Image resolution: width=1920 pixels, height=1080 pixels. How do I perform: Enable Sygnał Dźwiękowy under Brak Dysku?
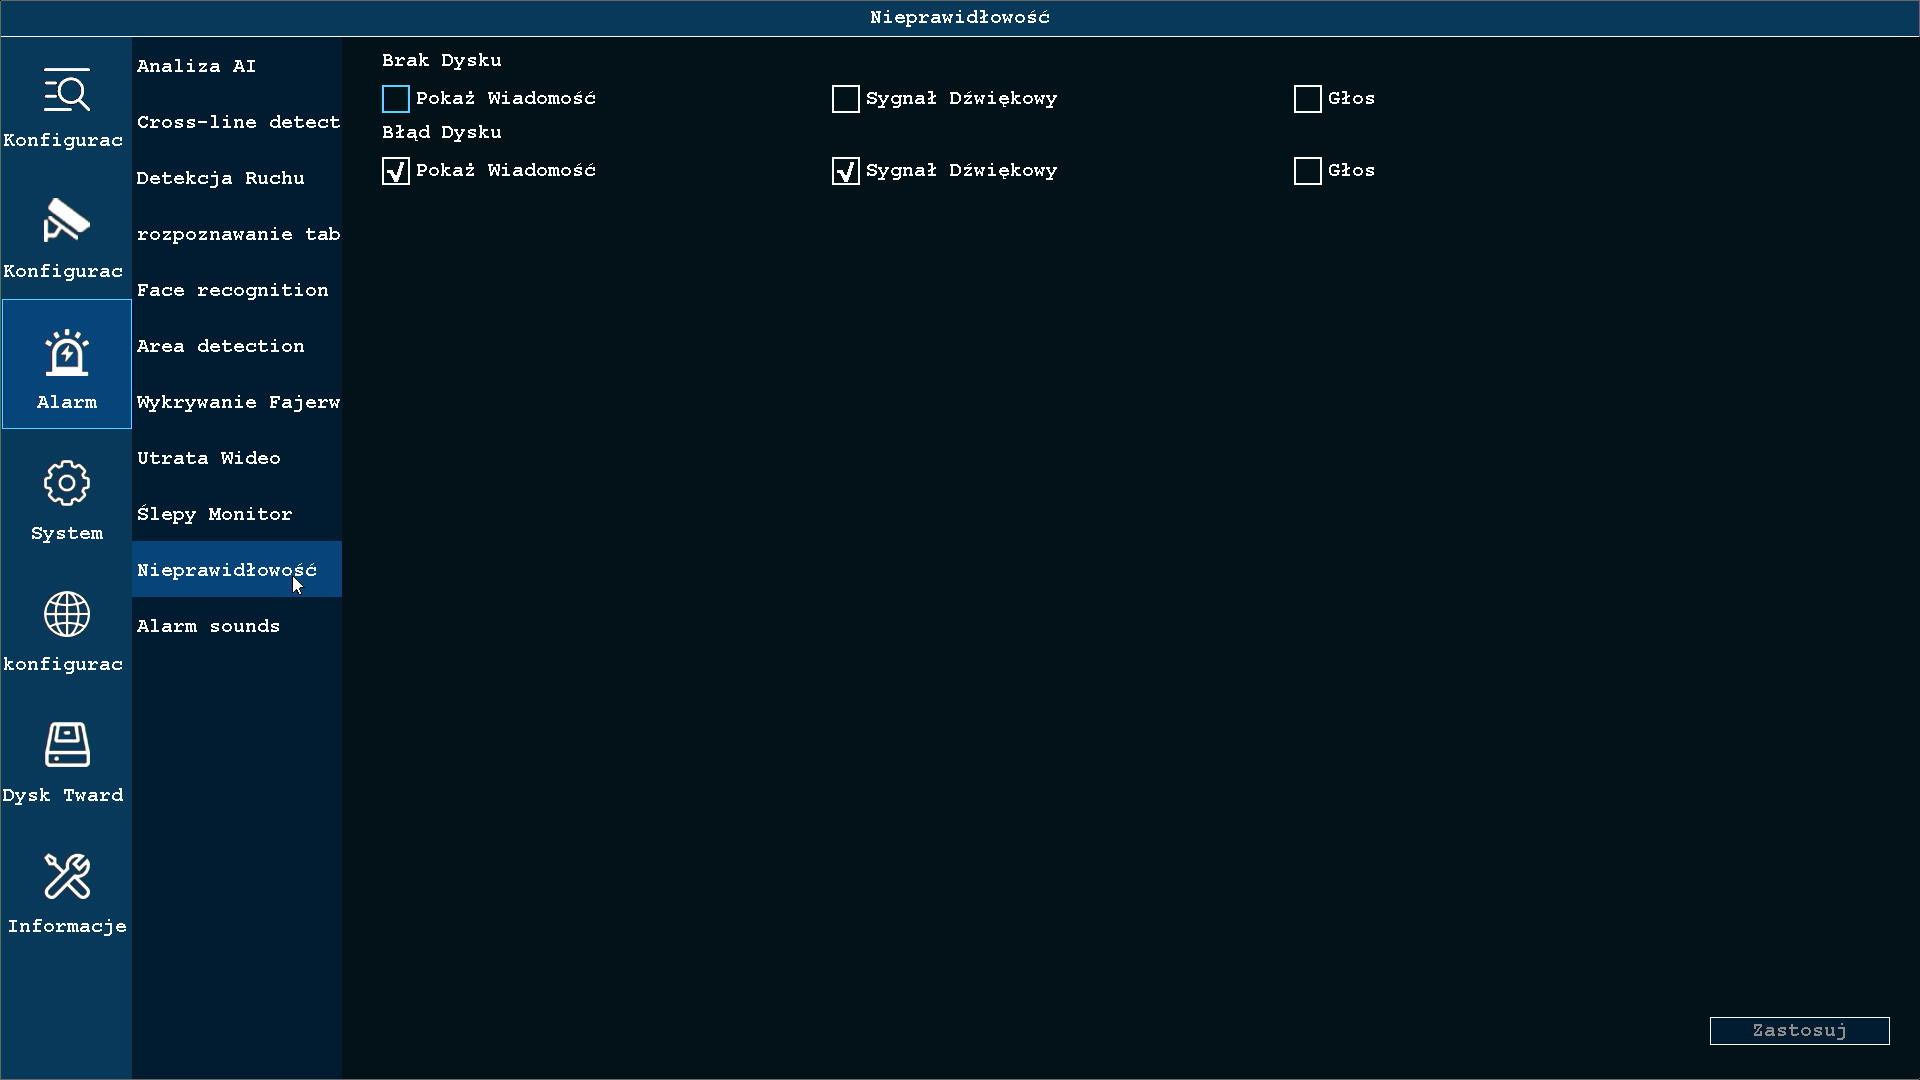[x=846, y=99]
